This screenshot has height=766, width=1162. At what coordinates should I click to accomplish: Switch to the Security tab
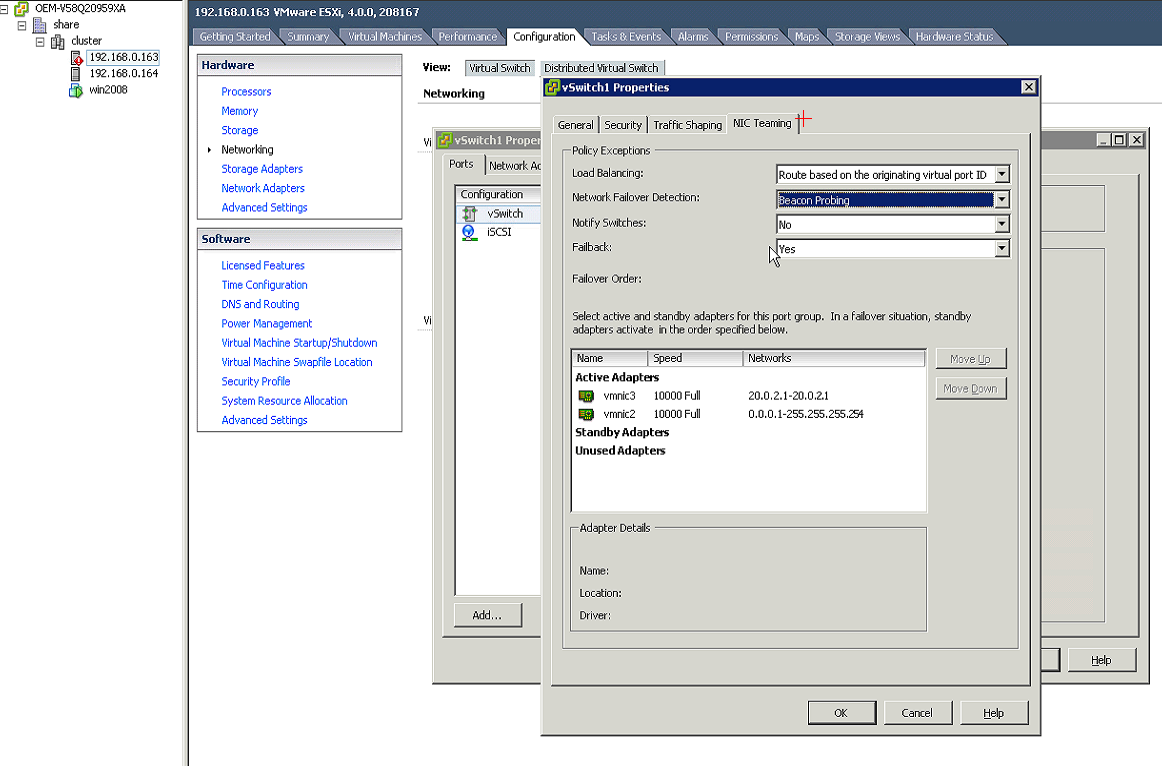click(622, 125)
